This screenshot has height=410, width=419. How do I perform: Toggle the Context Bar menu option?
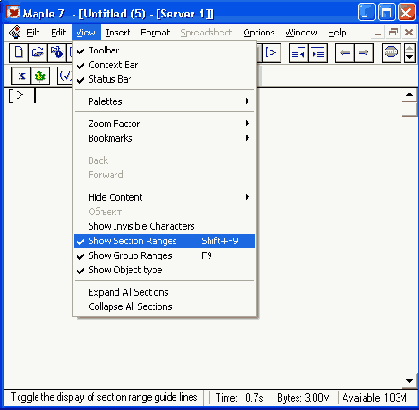164,65
